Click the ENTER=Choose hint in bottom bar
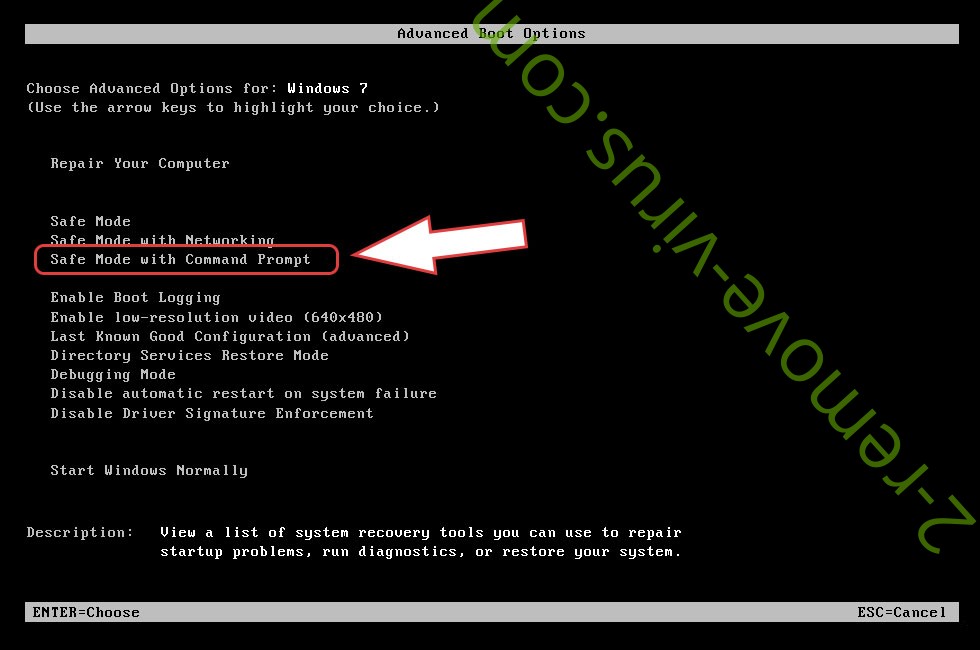This screenshot has height=650, width=980. click(86, 612)
